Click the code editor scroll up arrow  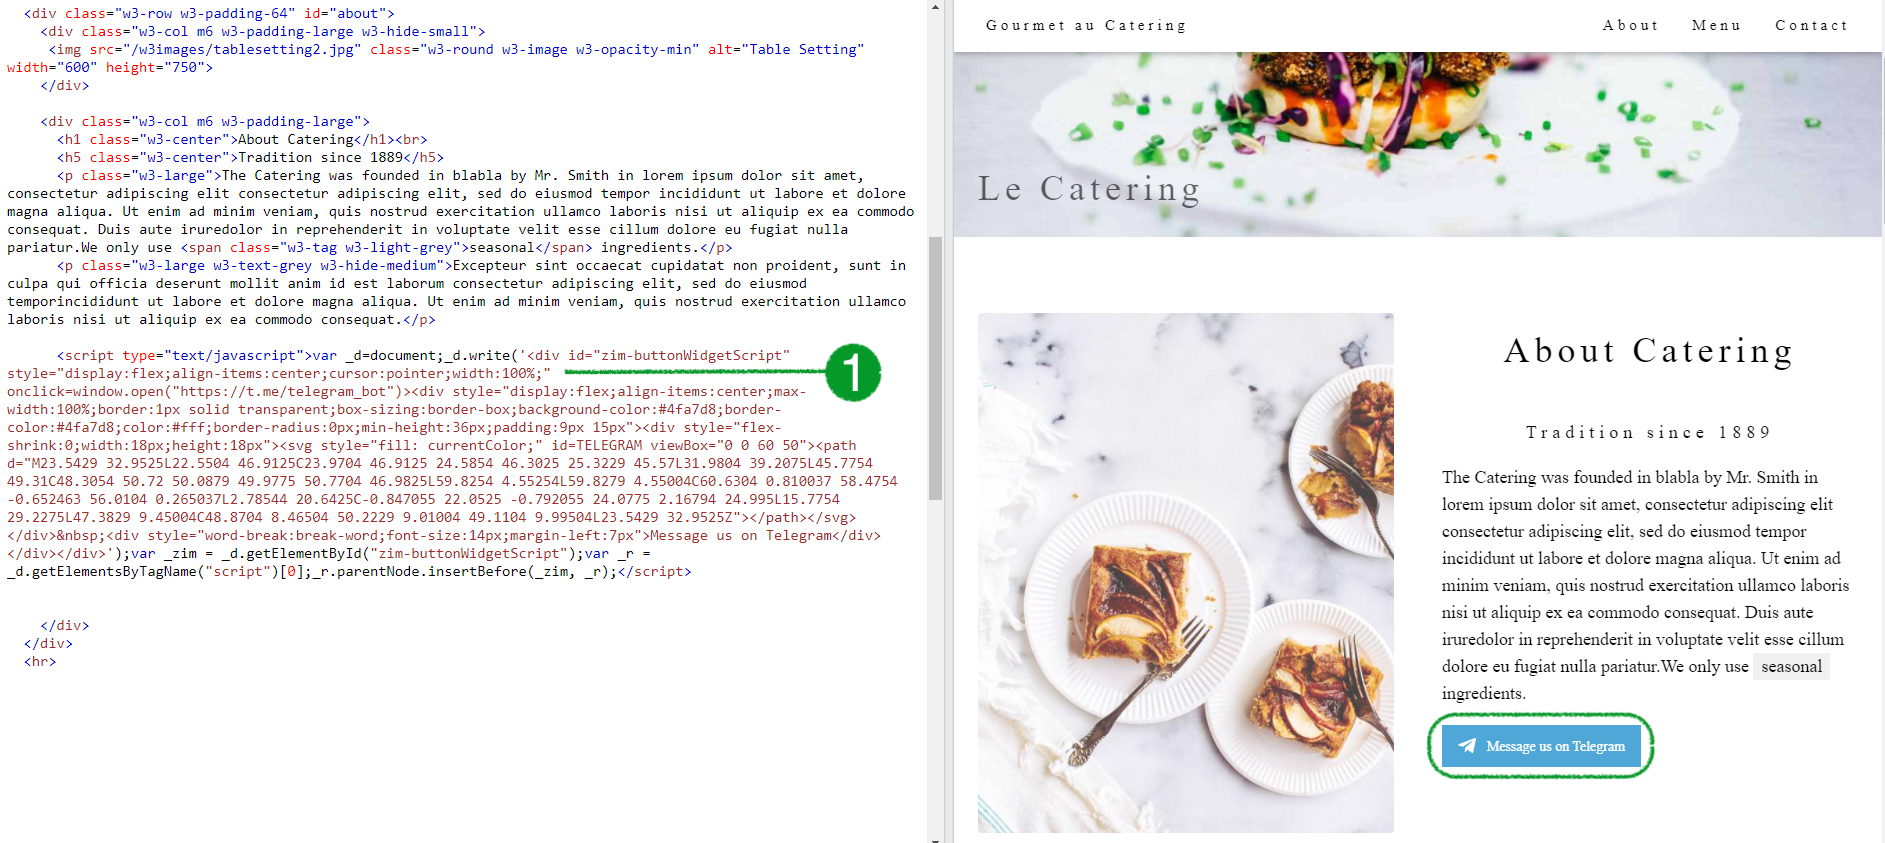pyautogui.click(x=935, y=6)
